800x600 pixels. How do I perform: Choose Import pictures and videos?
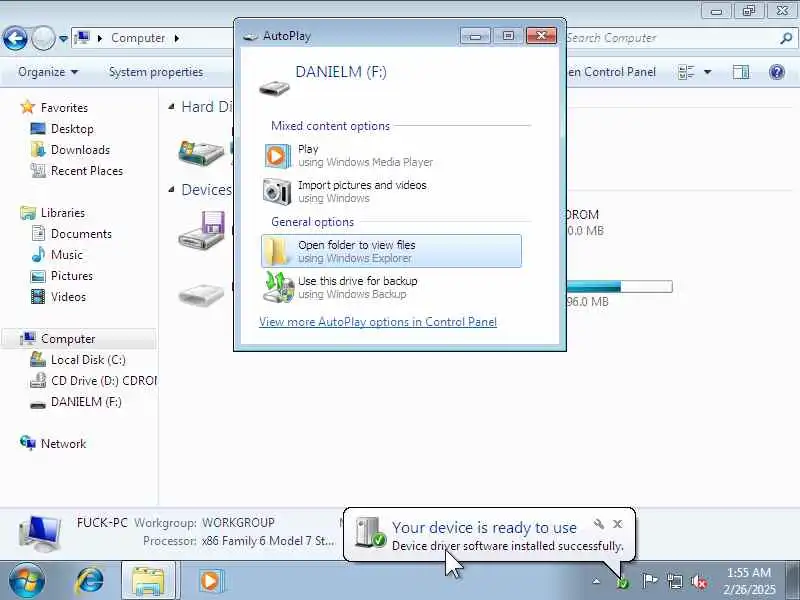pos(391,191)
